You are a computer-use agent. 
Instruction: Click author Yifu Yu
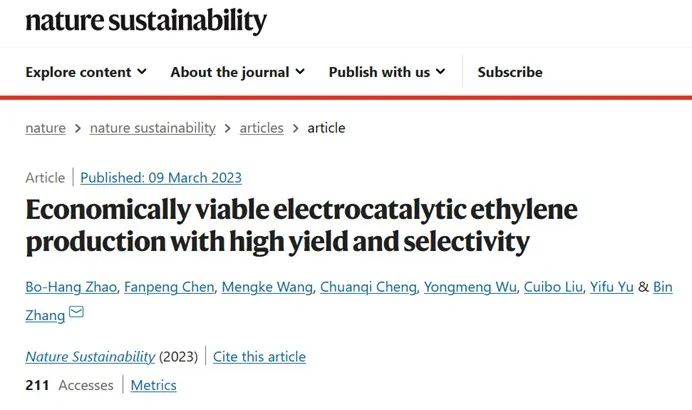pyautogui.click(x=612, y=287)
